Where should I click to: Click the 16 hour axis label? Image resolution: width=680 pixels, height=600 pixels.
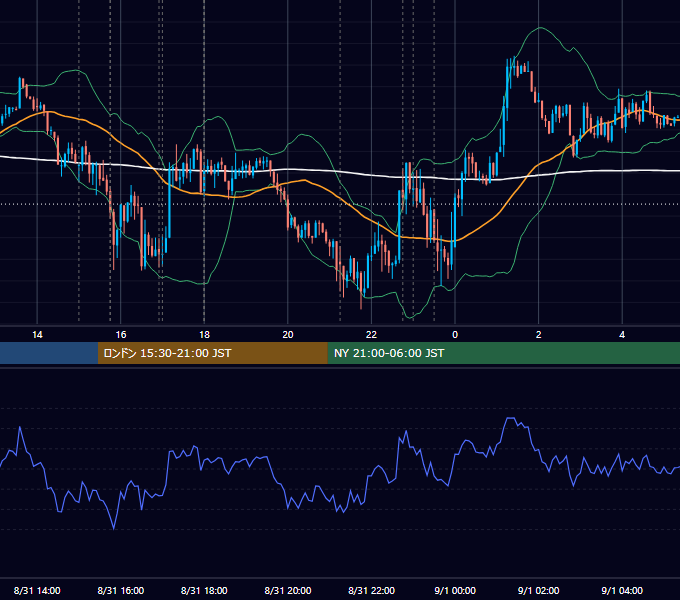pyautogui.click(x=121, y=335)
